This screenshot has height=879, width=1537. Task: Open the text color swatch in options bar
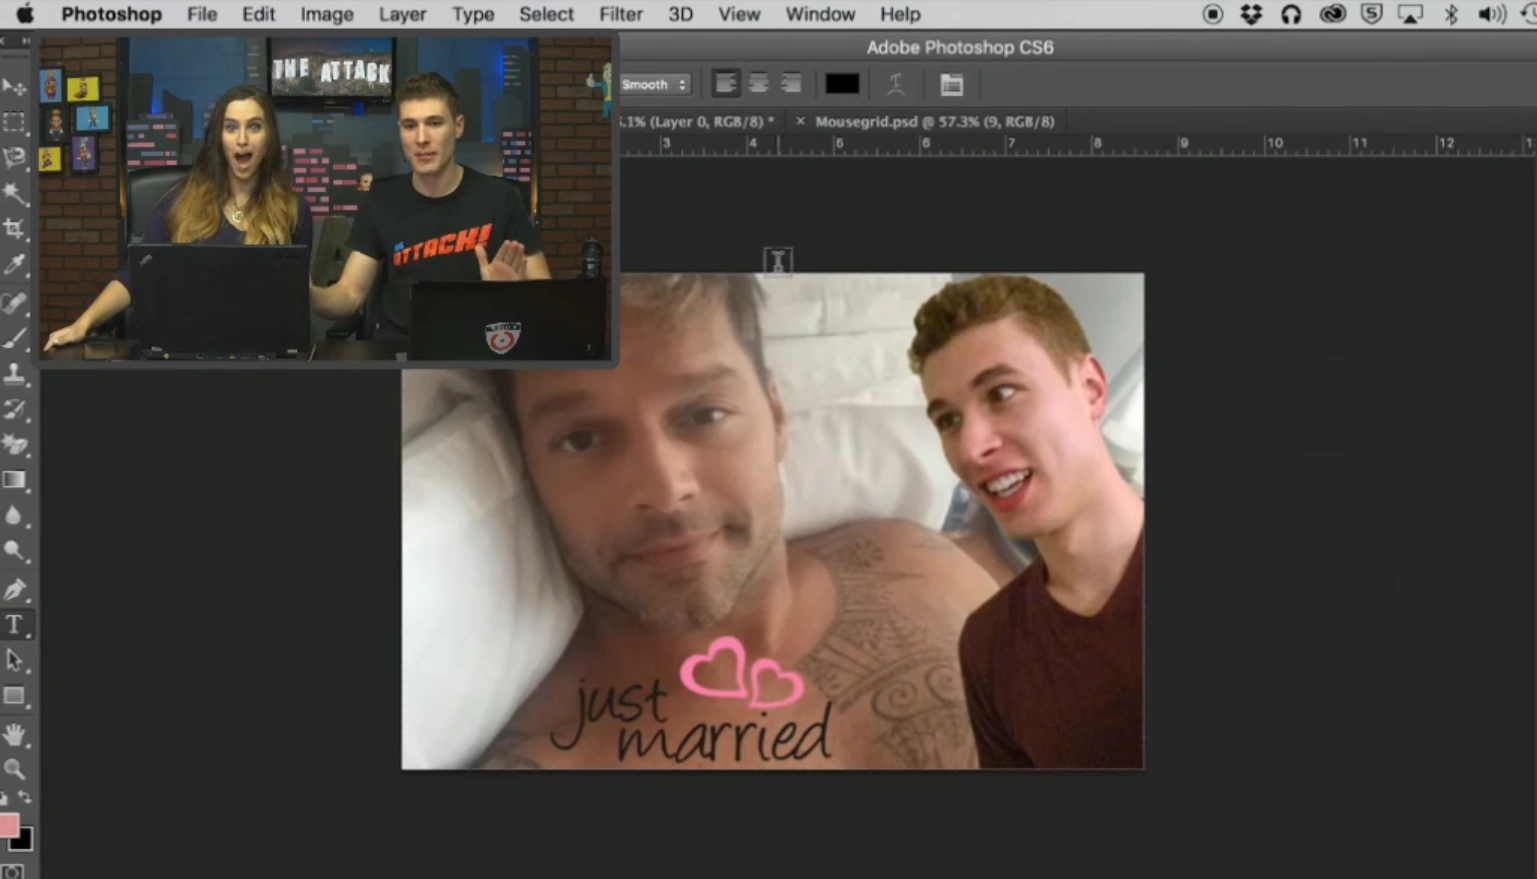842,84
